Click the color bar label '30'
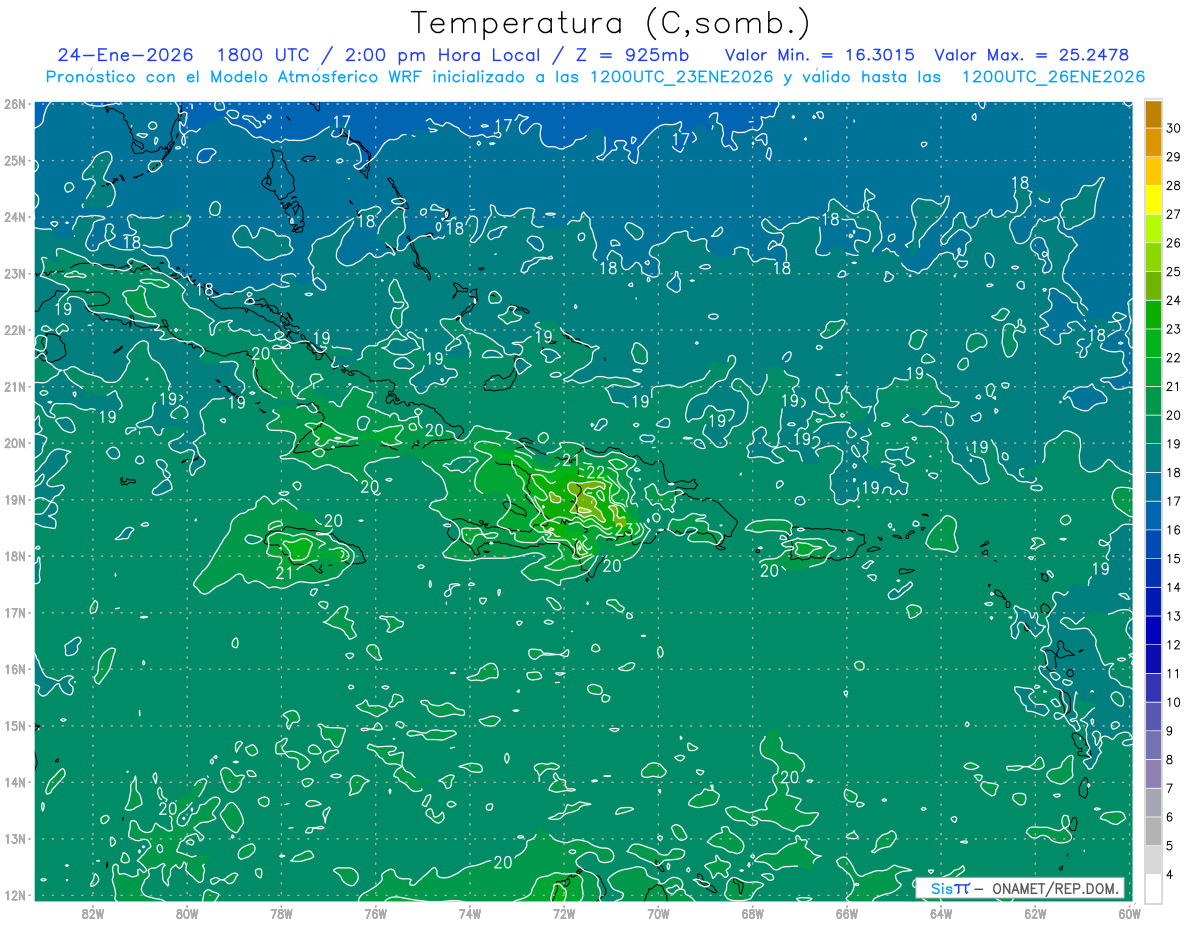The image size is (1200, 927). pos(1173,128)
